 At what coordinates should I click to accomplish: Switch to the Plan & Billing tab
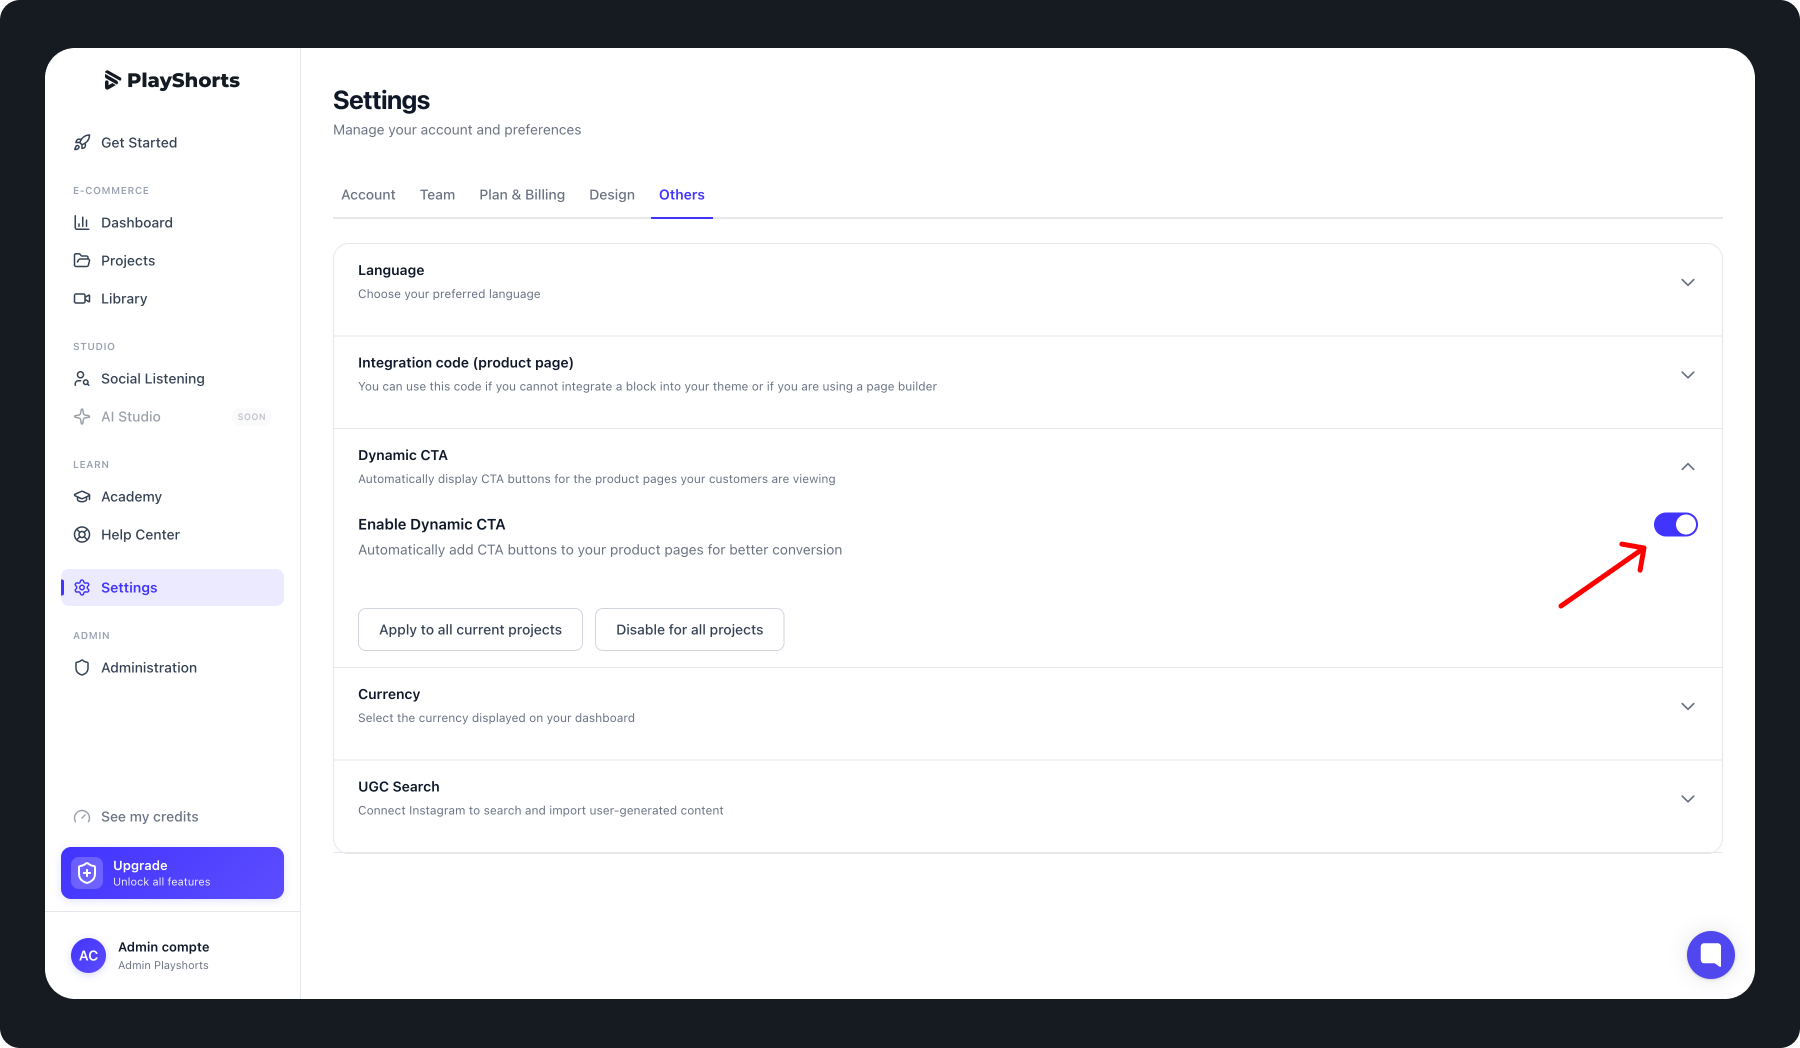[x=522, y=195]
